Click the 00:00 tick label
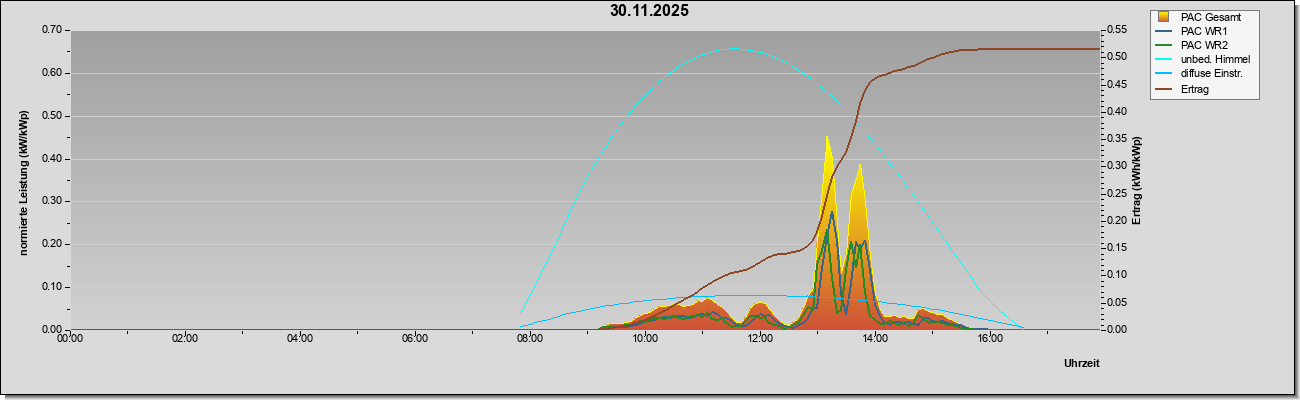 coord(69,338)
